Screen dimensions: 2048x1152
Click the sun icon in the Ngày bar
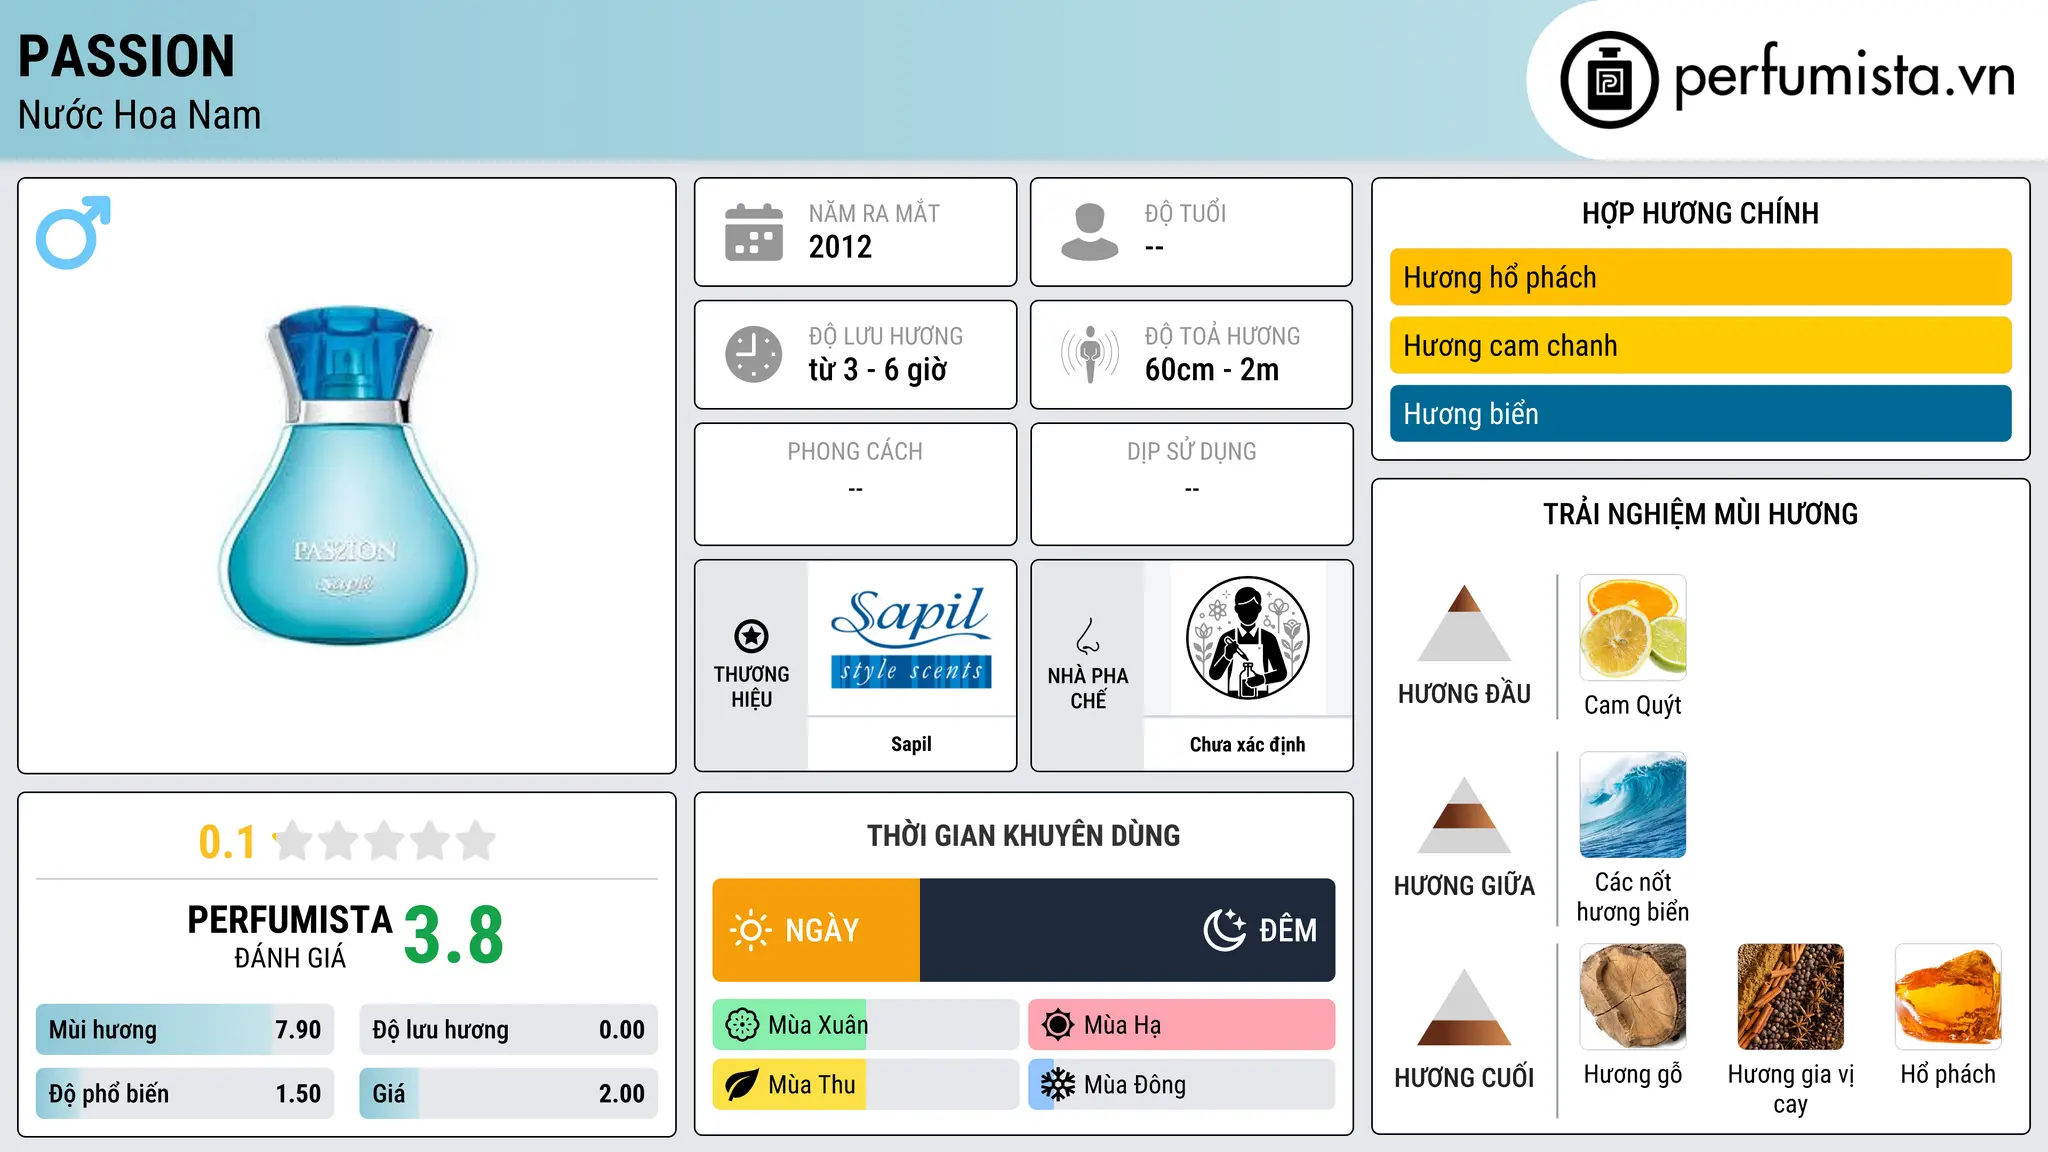(750, 930)
